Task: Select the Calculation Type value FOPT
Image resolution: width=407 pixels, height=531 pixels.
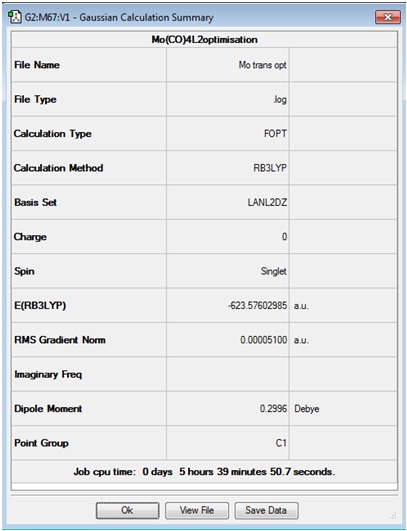Action: 275,133
